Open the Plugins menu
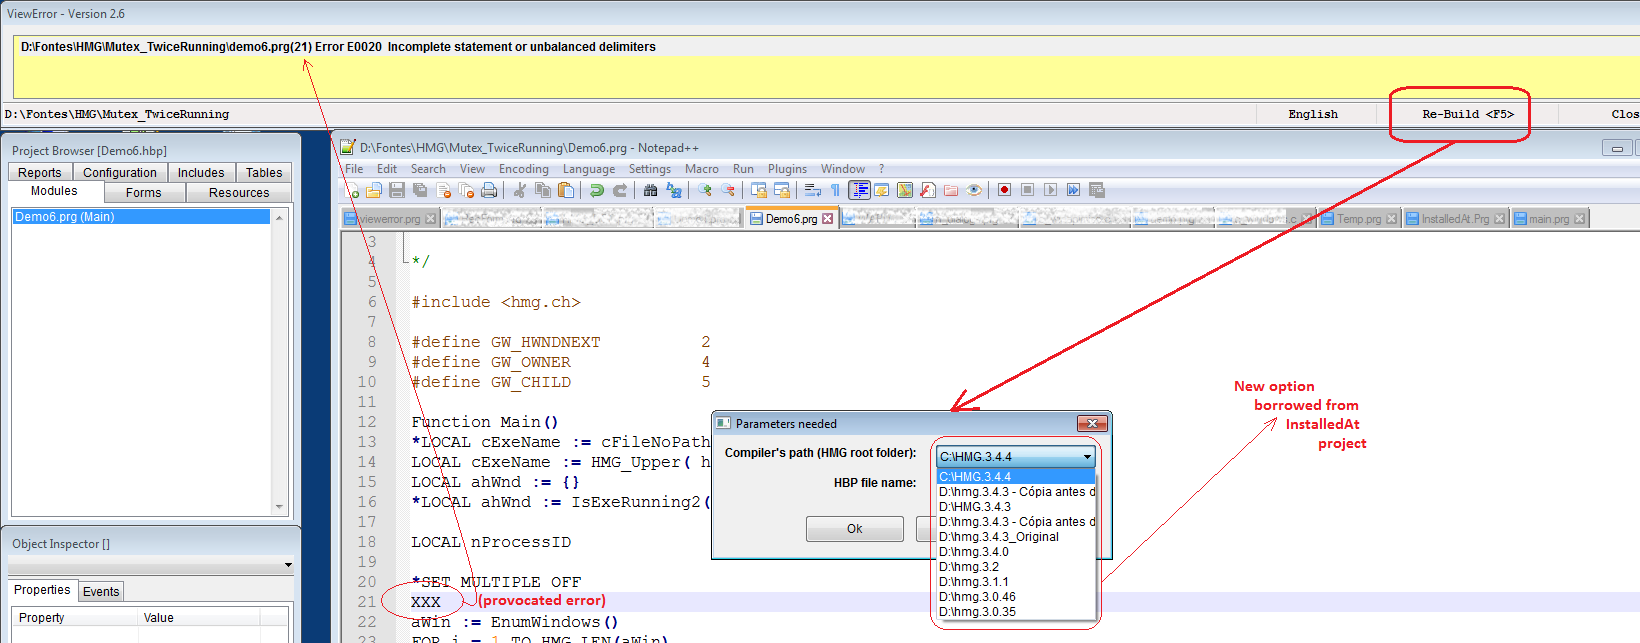The width and height of the screenshot is (1640, 643). [787, 169]
